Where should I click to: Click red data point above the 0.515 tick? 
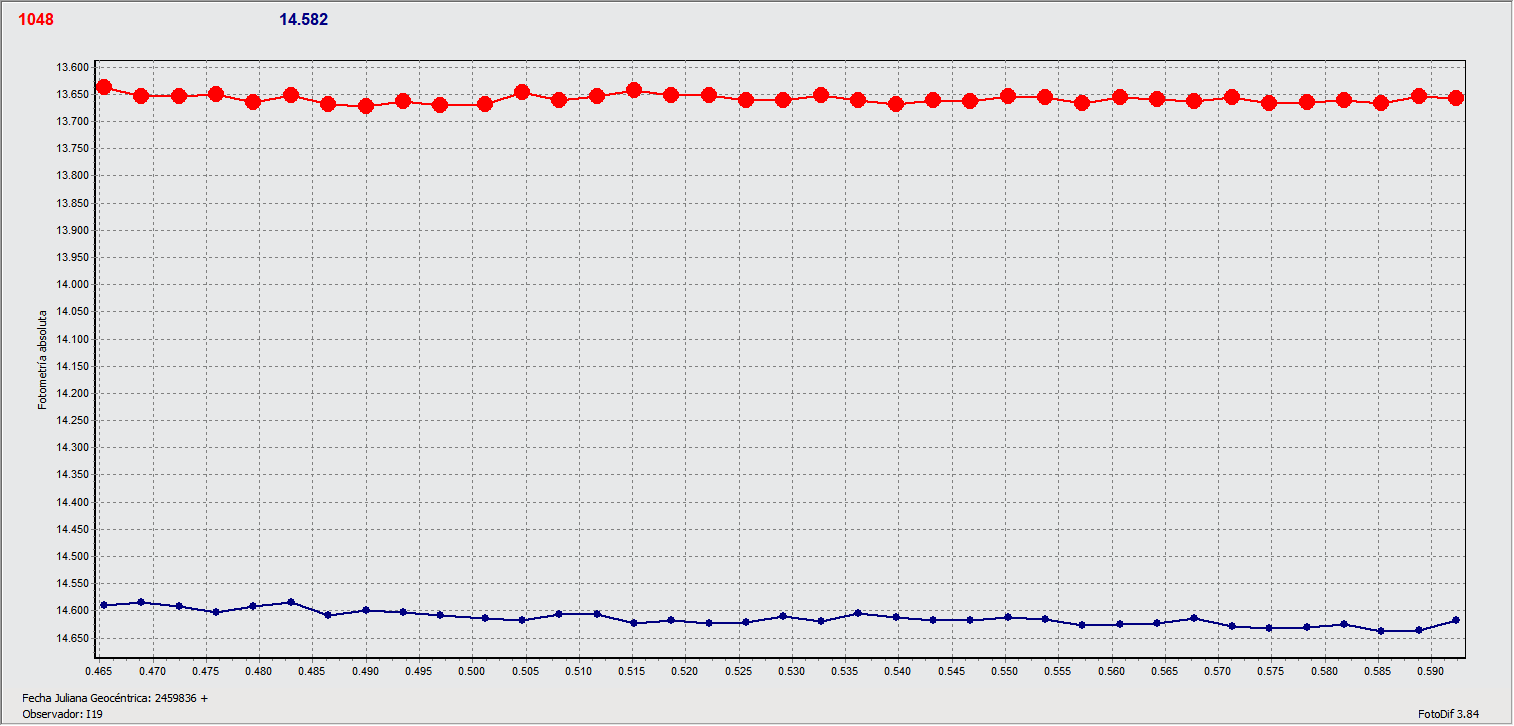(x=633, y=90)
